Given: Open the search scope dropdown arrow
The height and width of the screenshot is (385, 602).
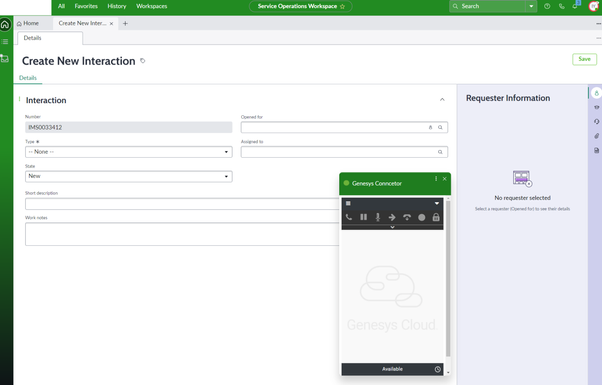Looking at the screenshot, I should (531, 6).
